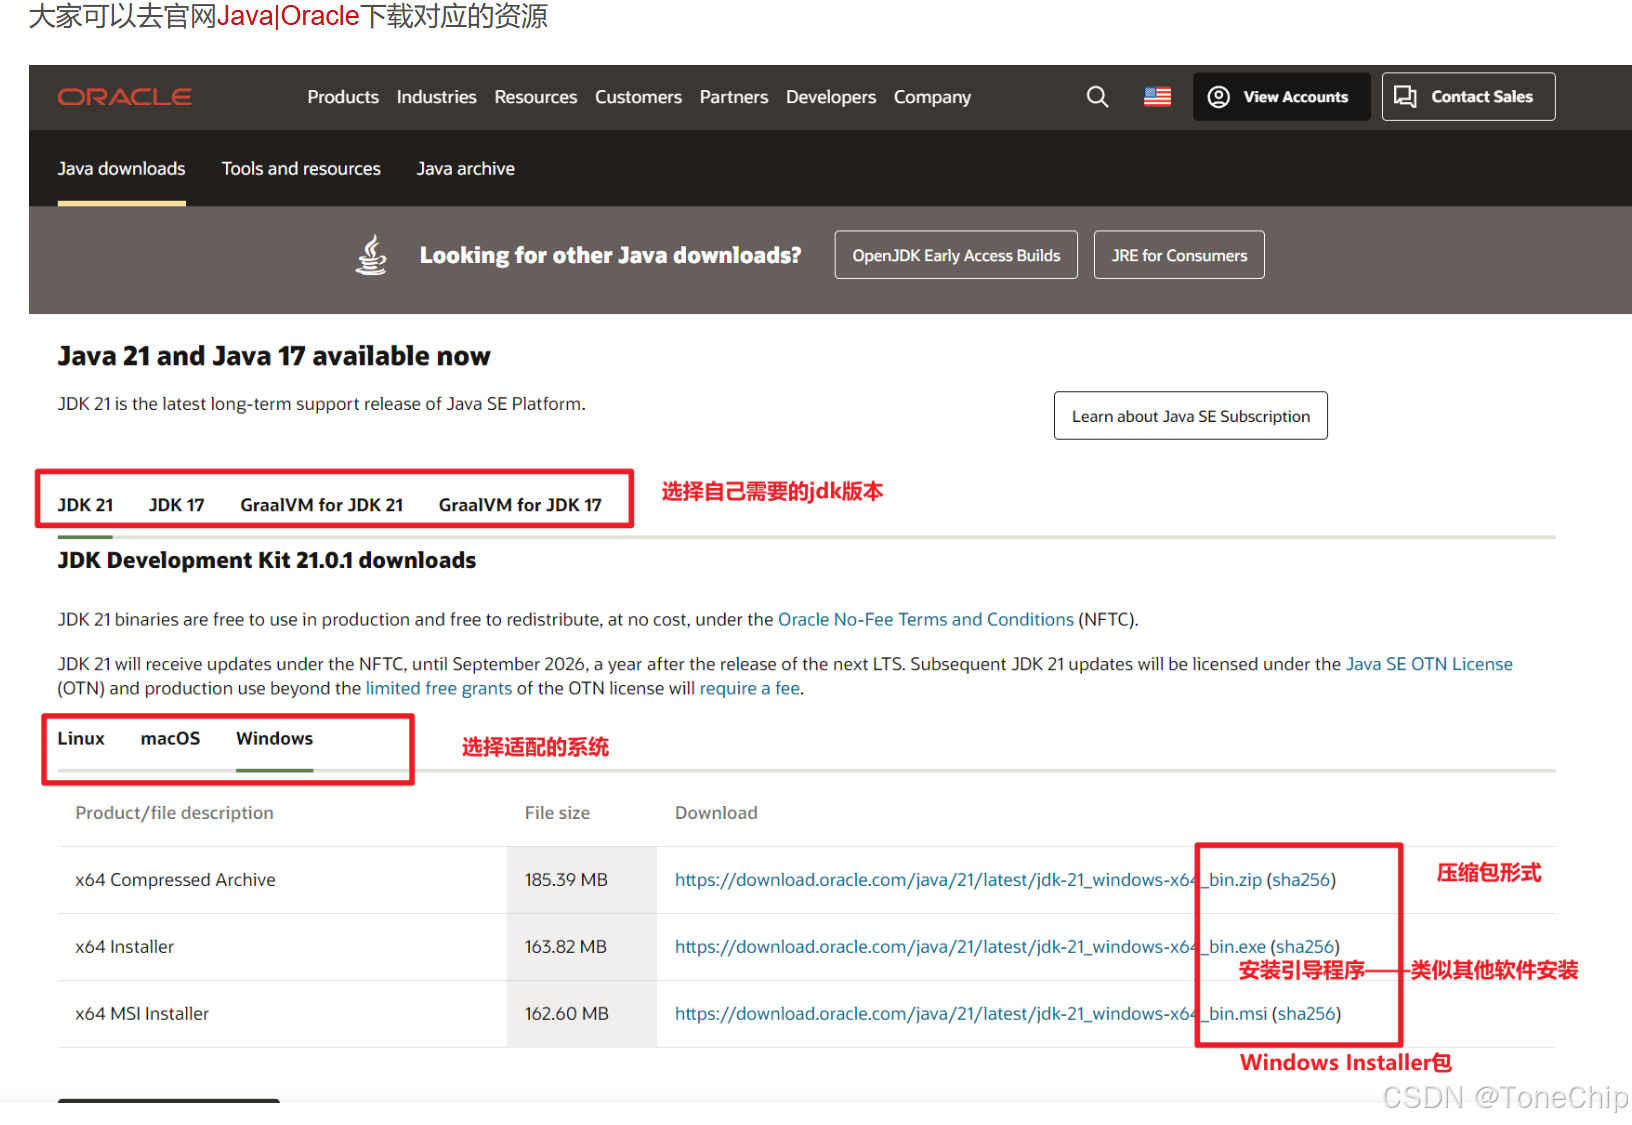Click File size column header

point(557,813)
